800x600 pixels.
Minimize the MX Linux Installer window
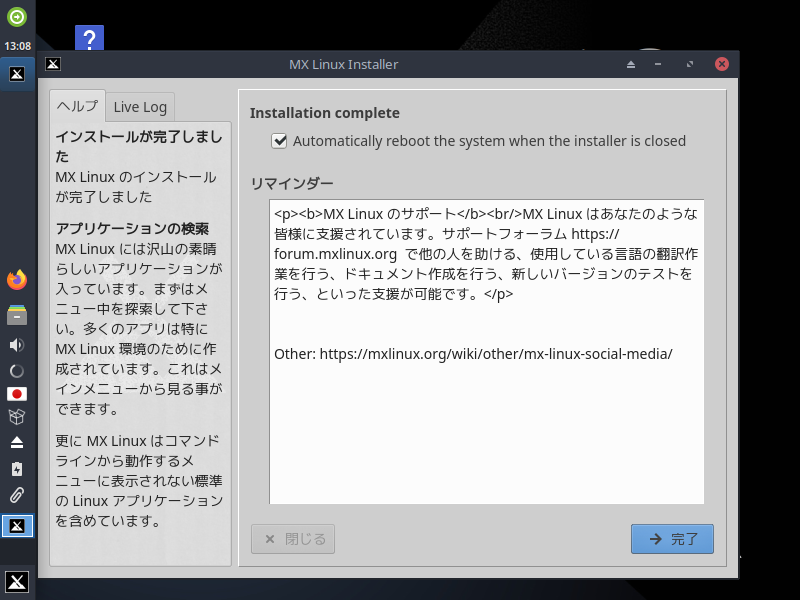(x=658, y=64)
